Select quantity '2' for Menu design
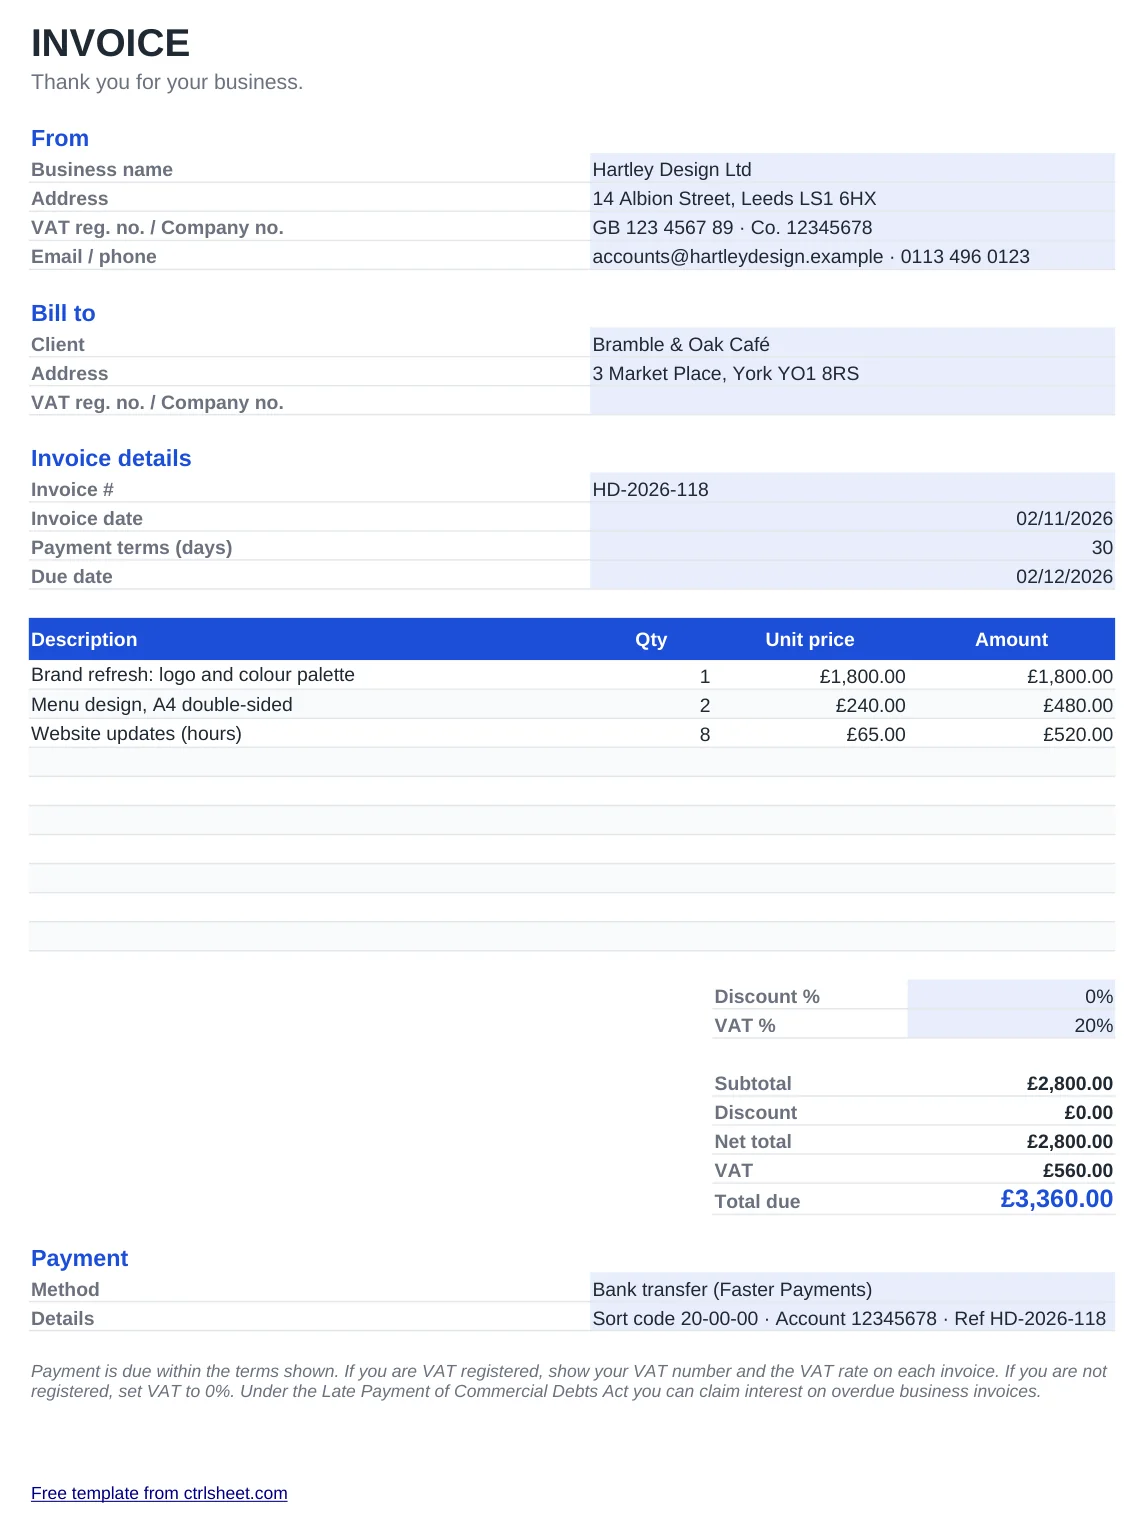The image size is (1144, 1531). [705, 705]
